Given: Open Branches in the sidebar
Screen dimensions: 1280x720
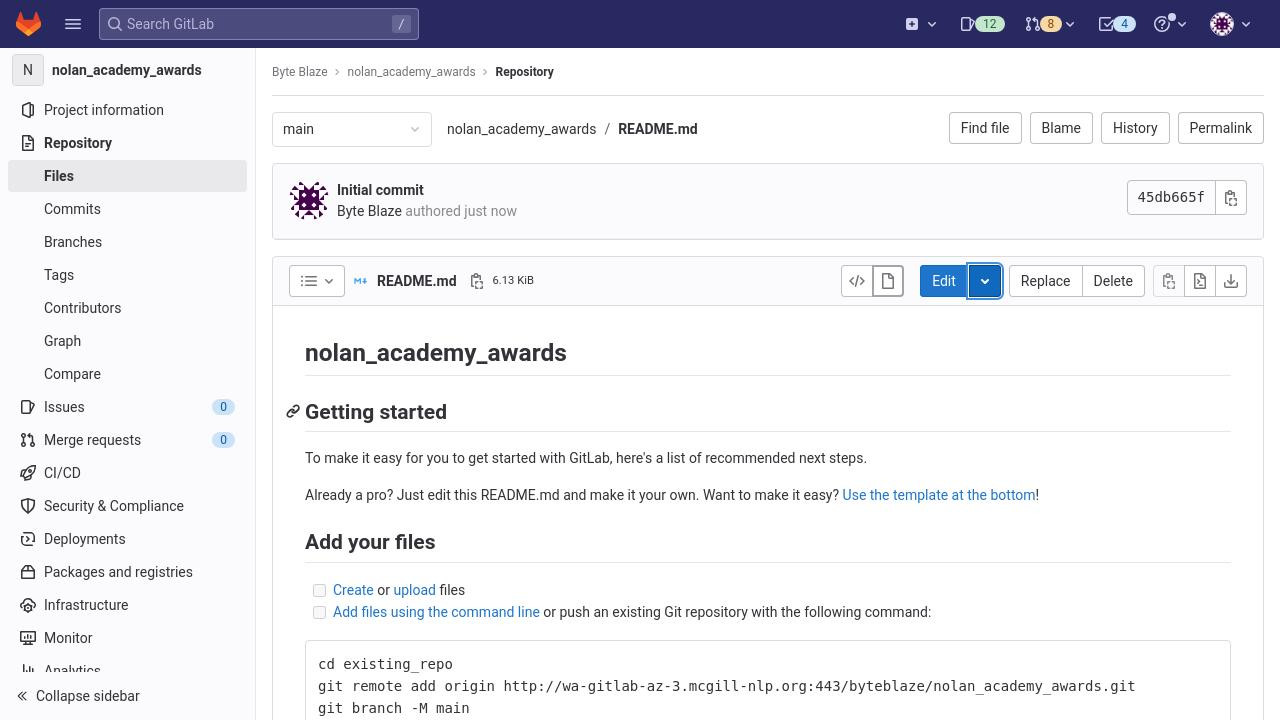Looking at the screenshot, I should click(128, 242).
